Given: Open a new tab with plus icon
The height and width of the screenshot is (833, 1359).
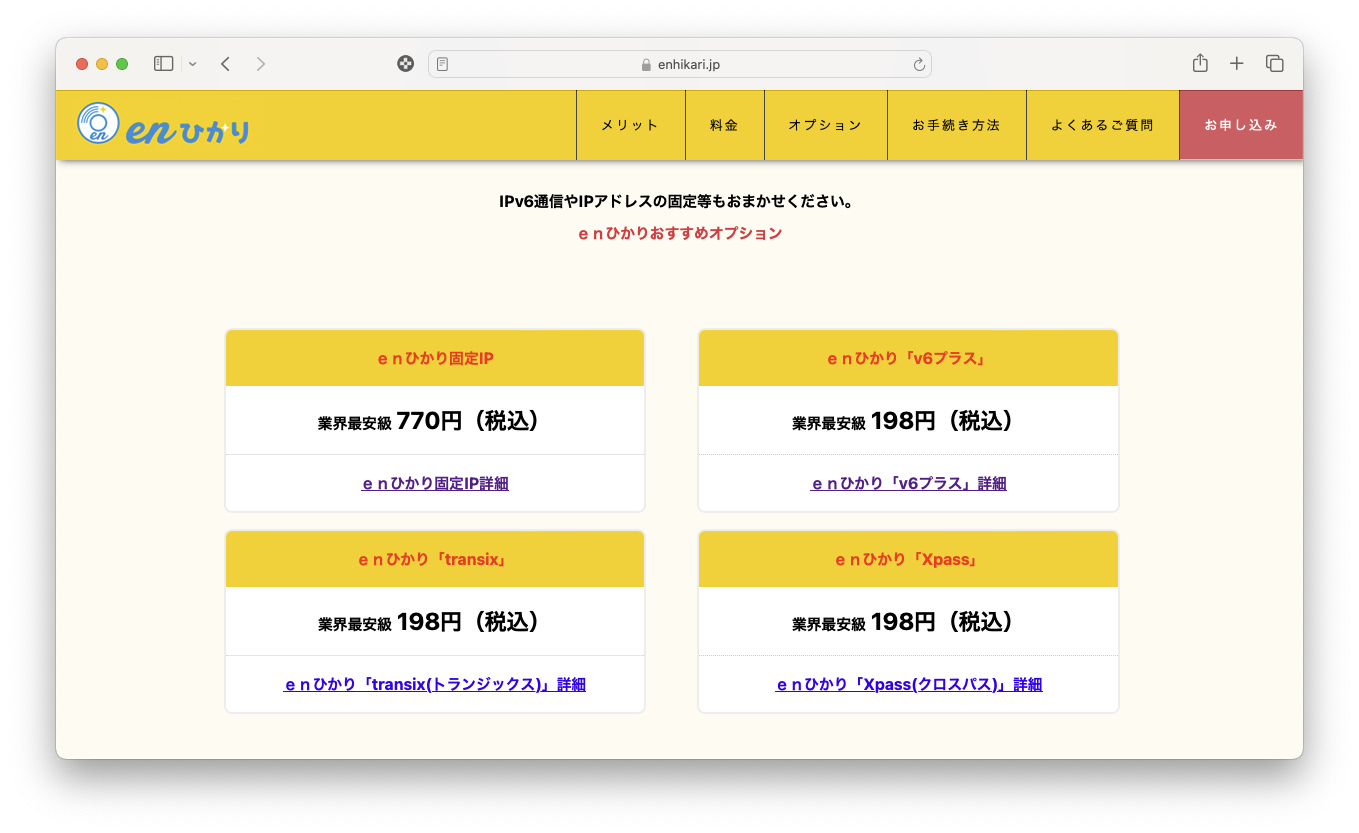Looking at the screenshot, I should click(1237, 64).
